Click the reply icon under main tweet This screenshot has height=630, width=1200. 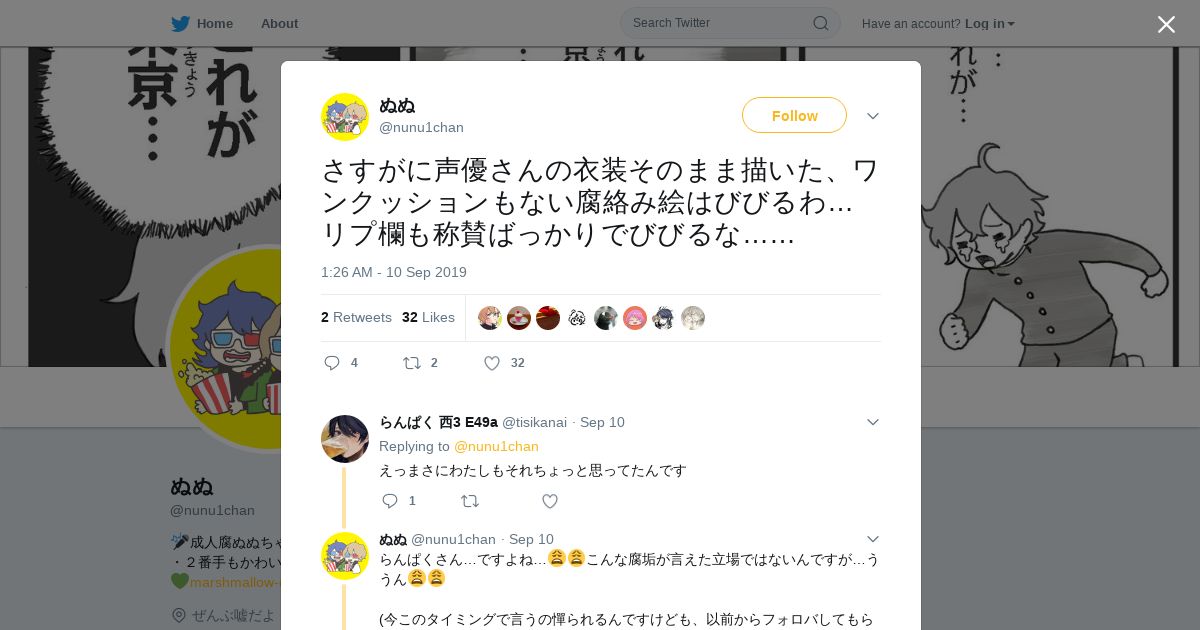332,363
